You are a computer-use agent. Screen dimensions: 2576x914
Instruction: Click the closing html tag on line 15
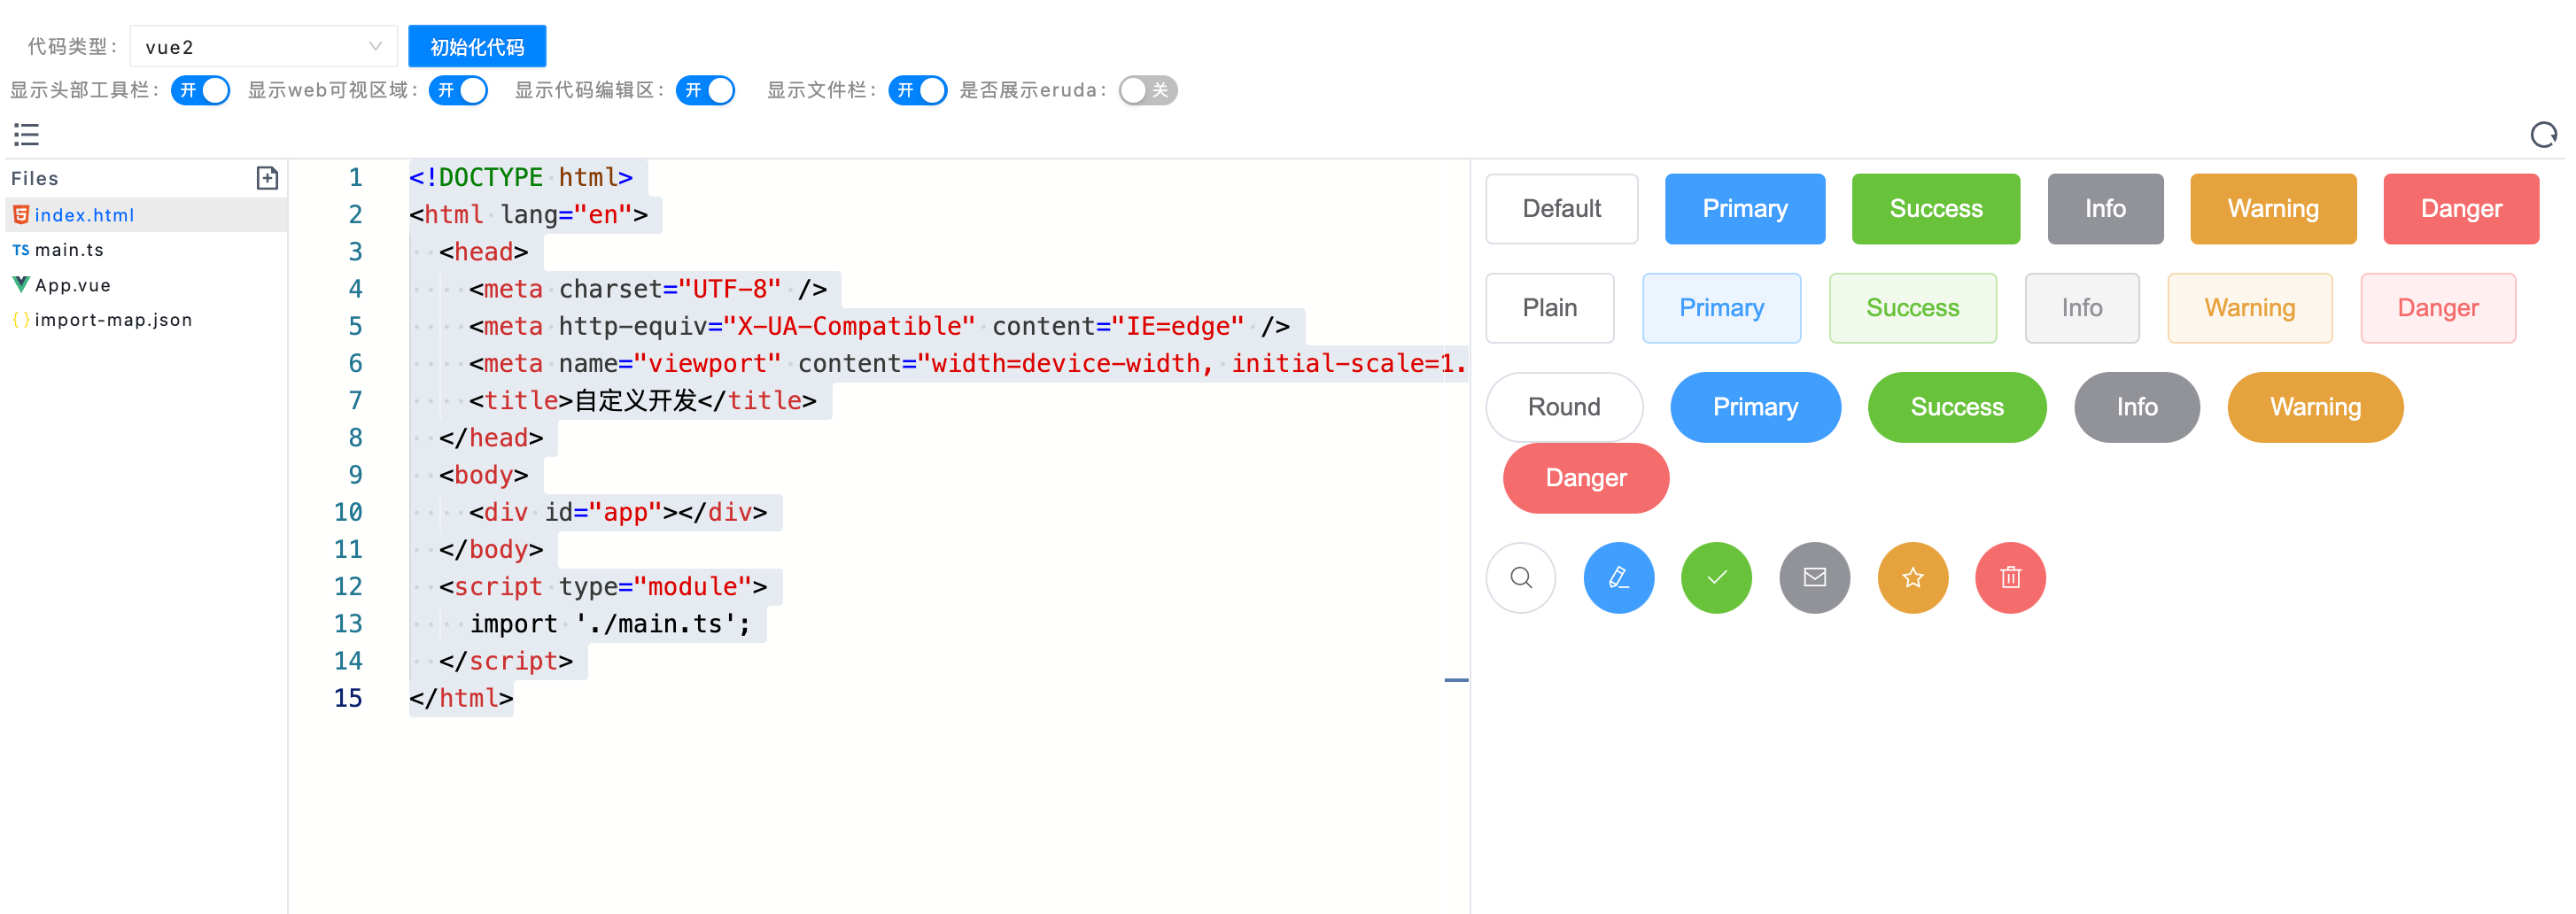[x=461, y=698]
